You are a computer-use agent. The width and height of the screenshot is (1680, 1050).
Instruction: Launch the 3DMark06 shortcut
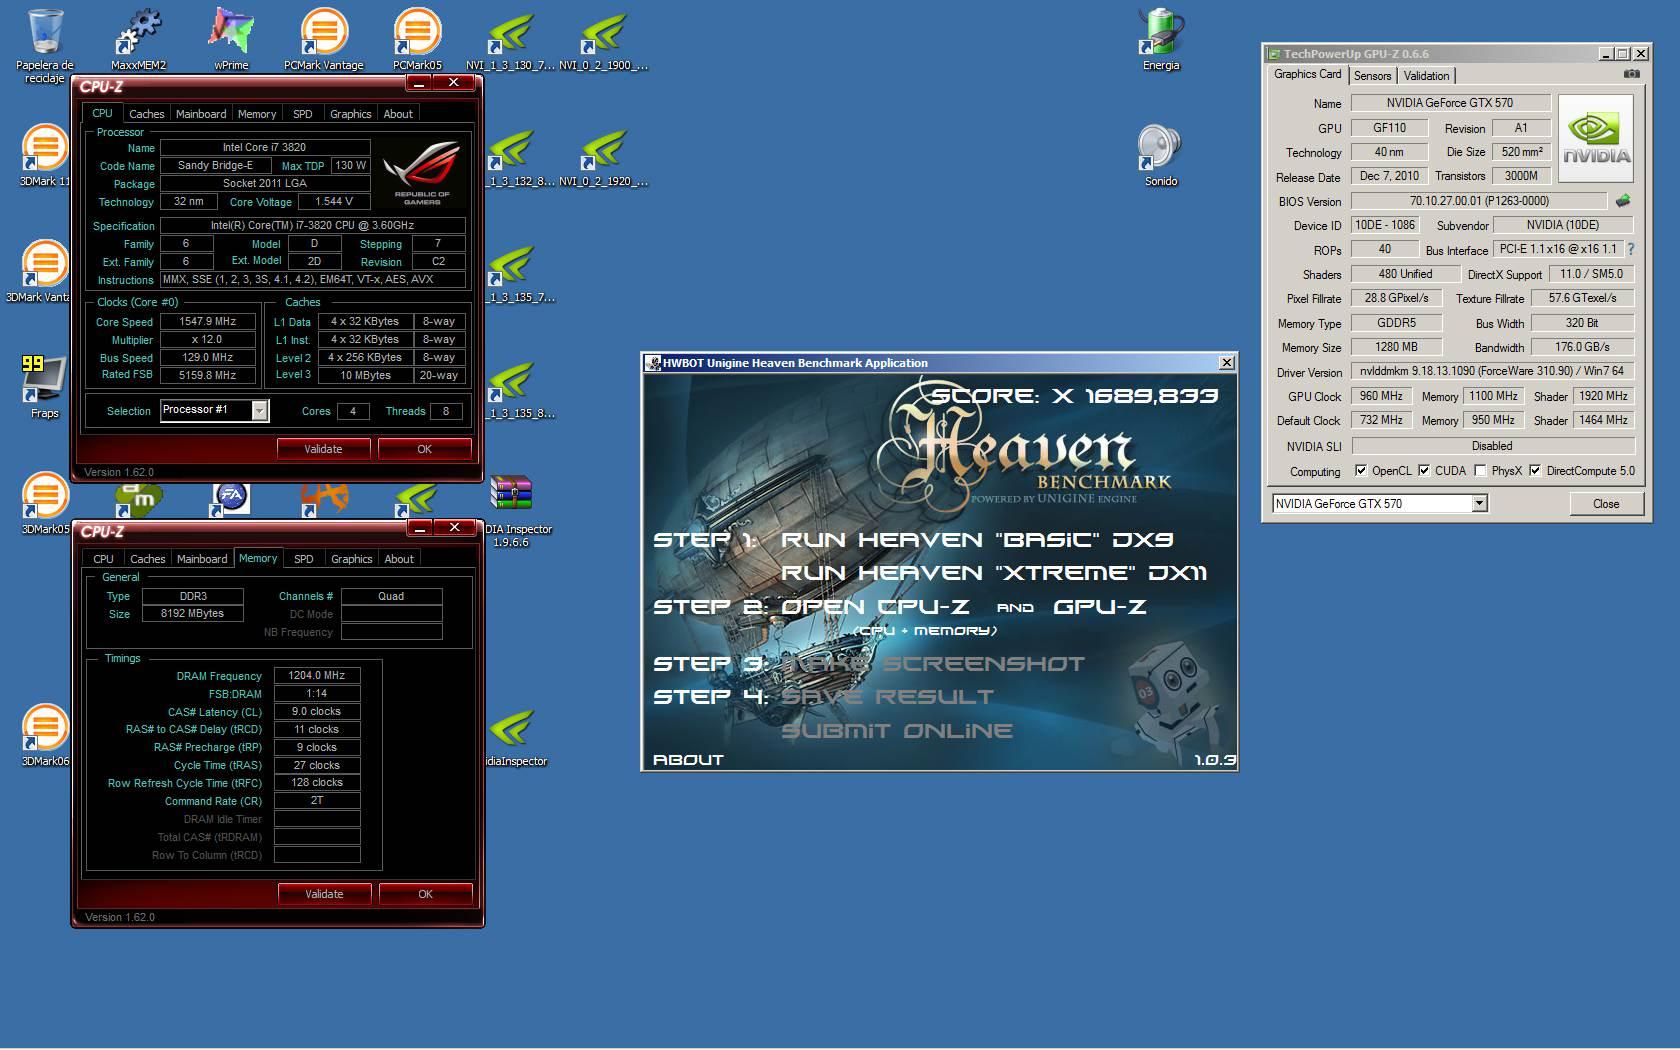[44, 736]
